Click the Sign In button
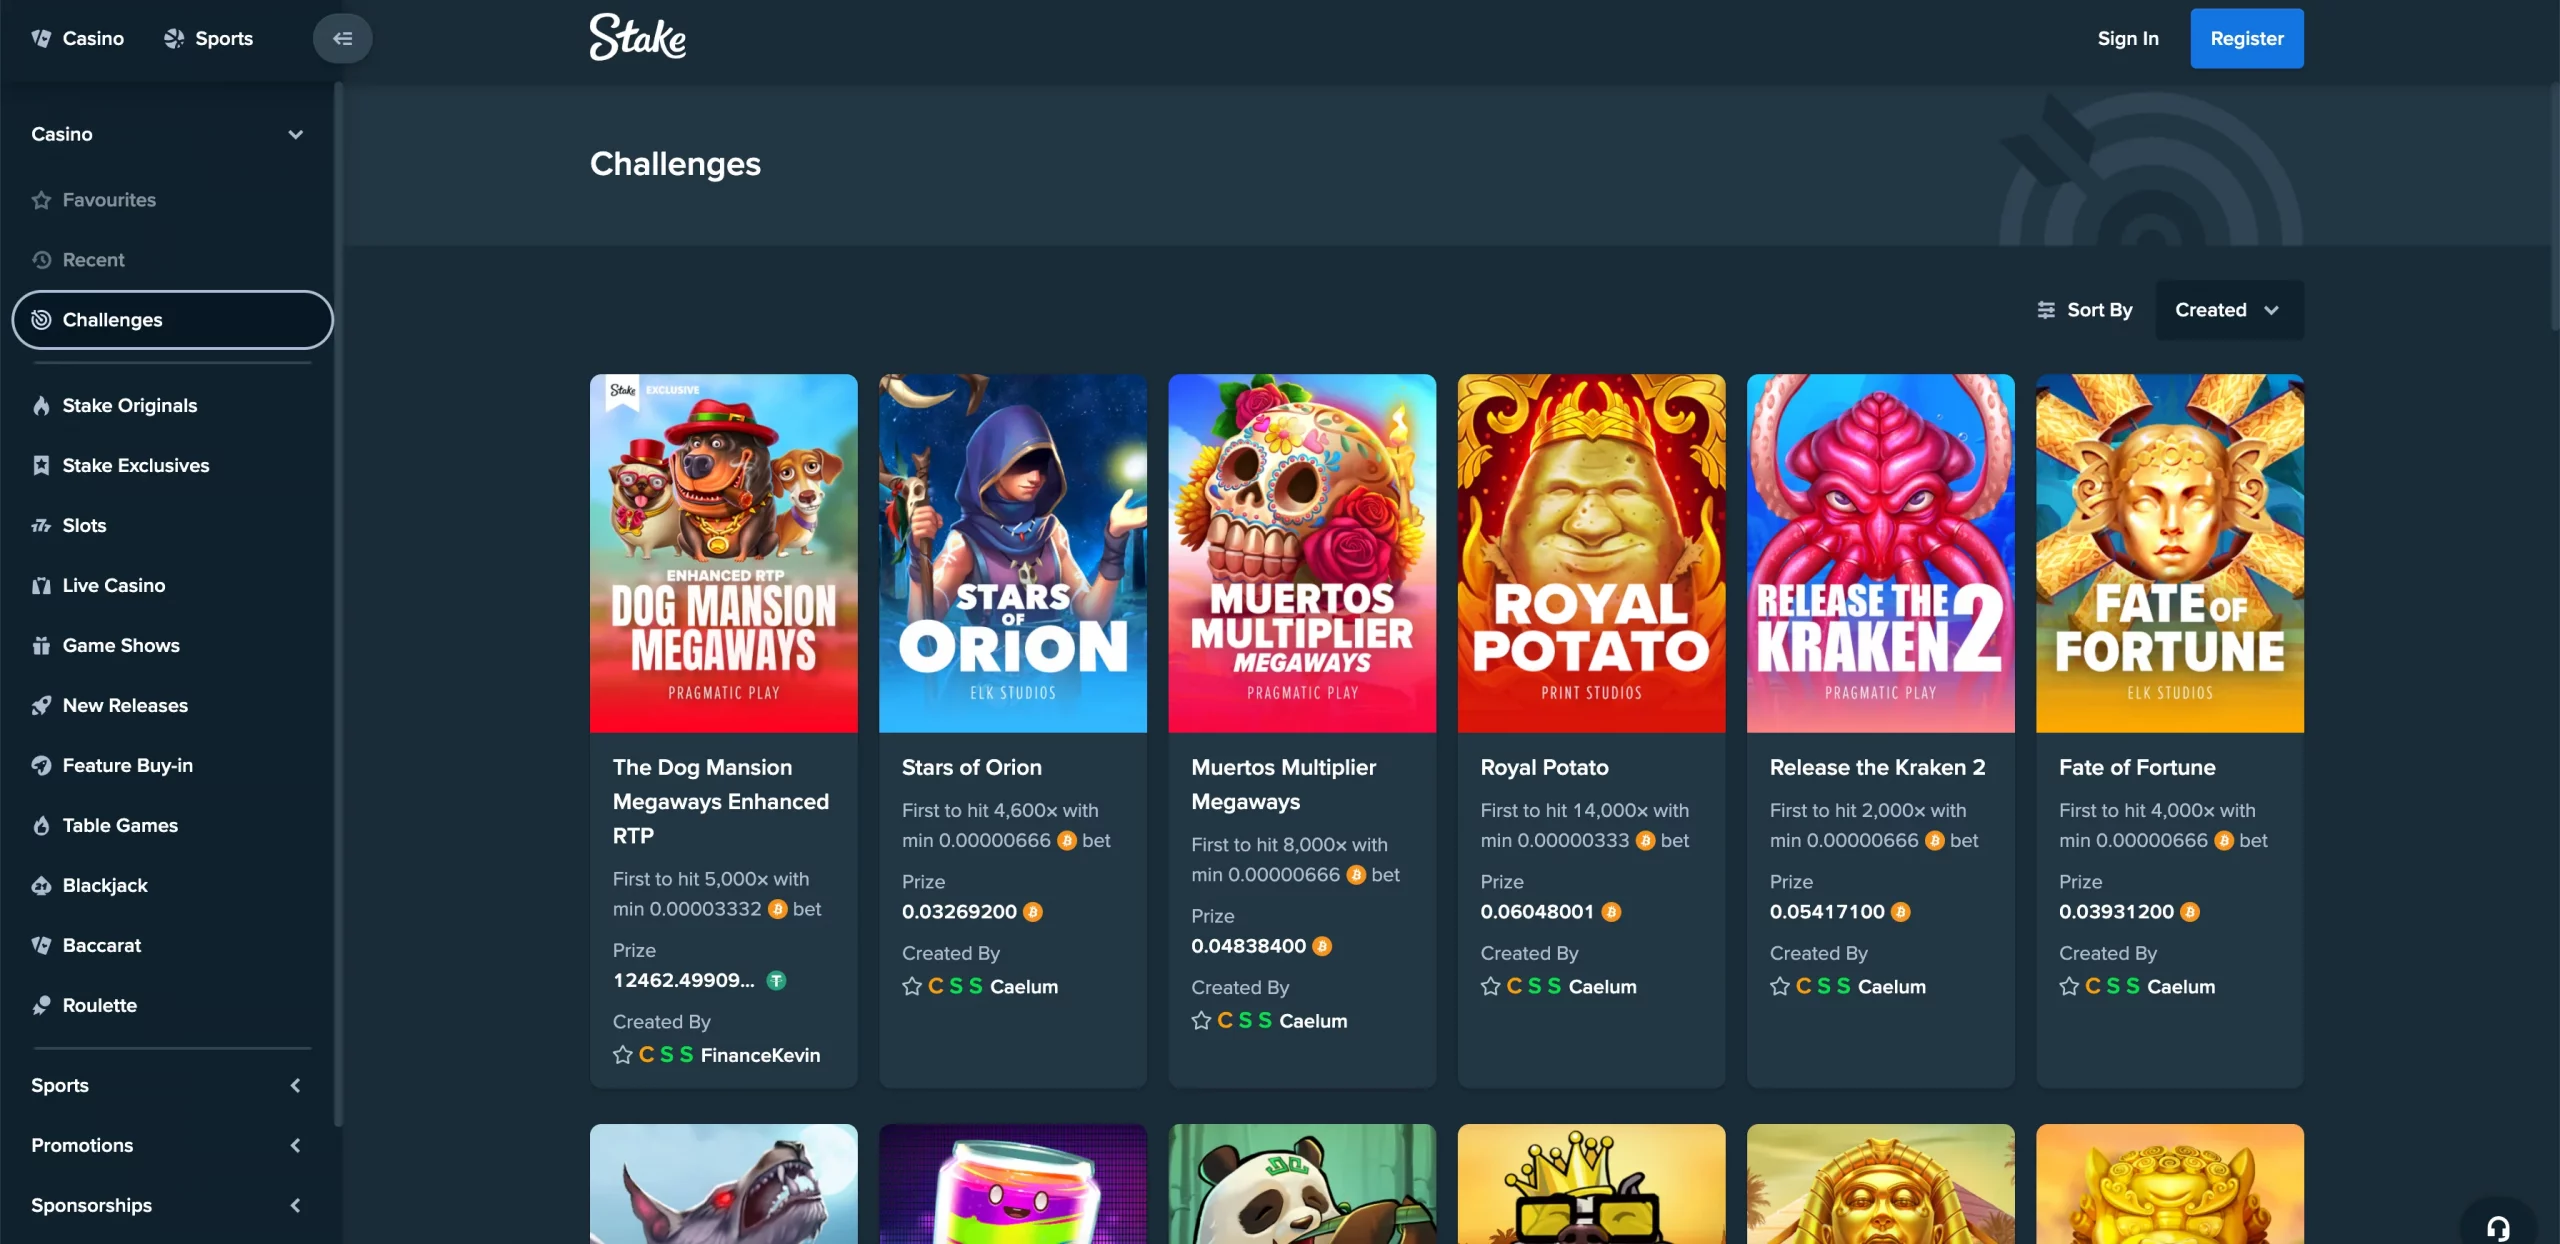 (x=2128, y=38)
